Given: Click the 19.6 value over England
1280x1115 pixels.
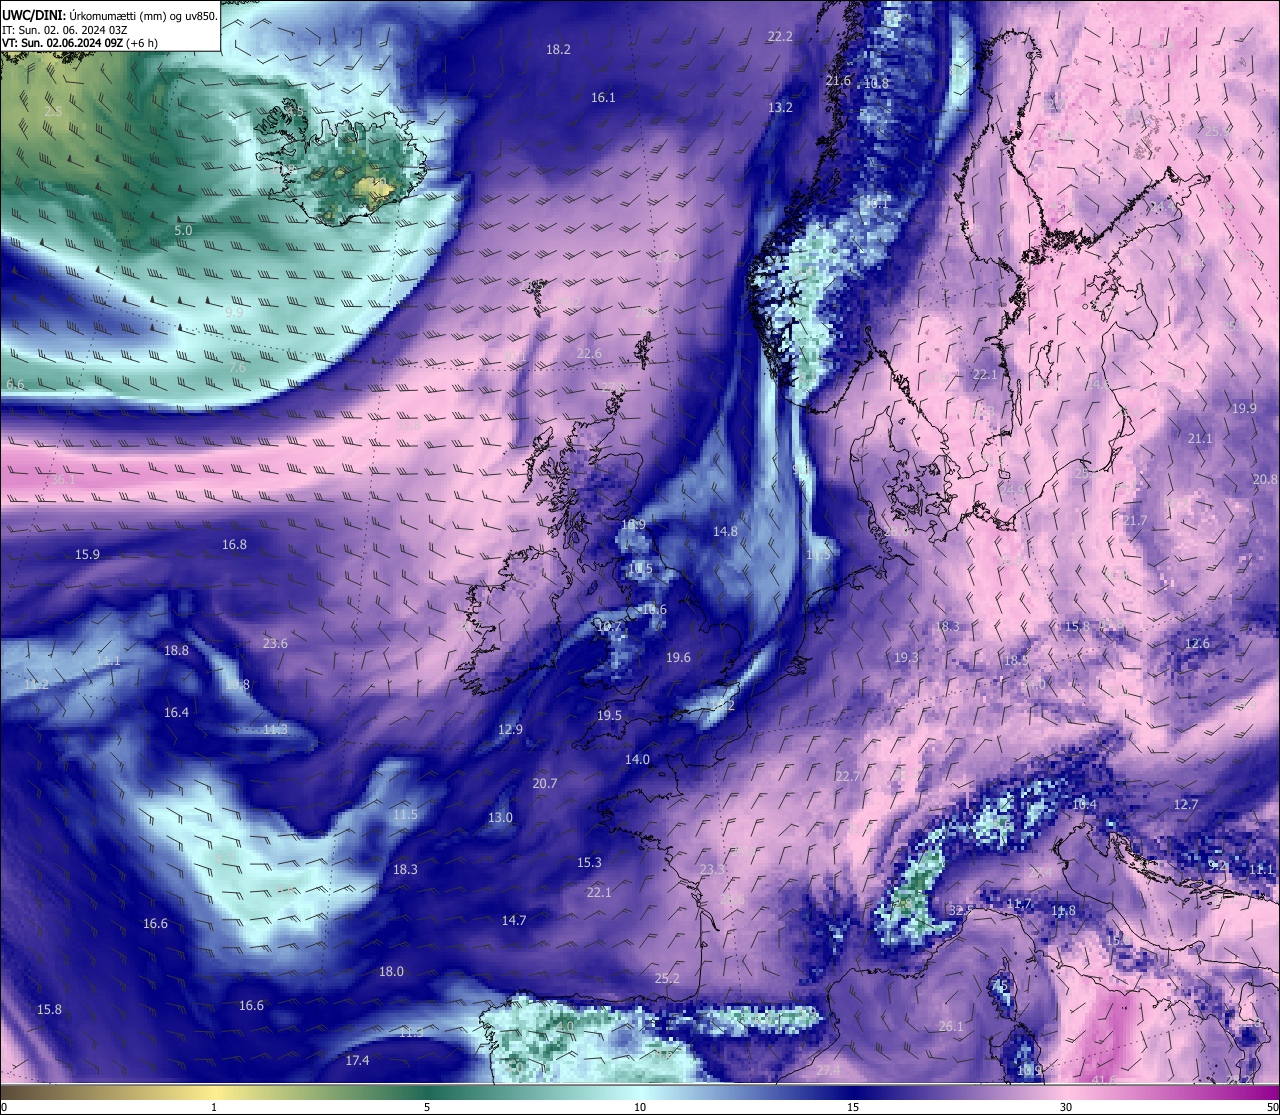Looking at the screenshot, I should (x=678, y=657).
